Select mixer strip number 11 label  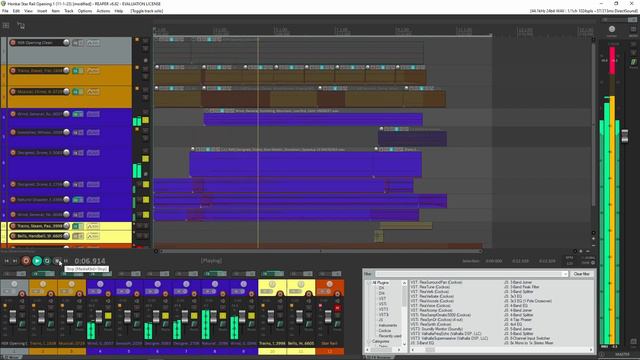[301, 351]
